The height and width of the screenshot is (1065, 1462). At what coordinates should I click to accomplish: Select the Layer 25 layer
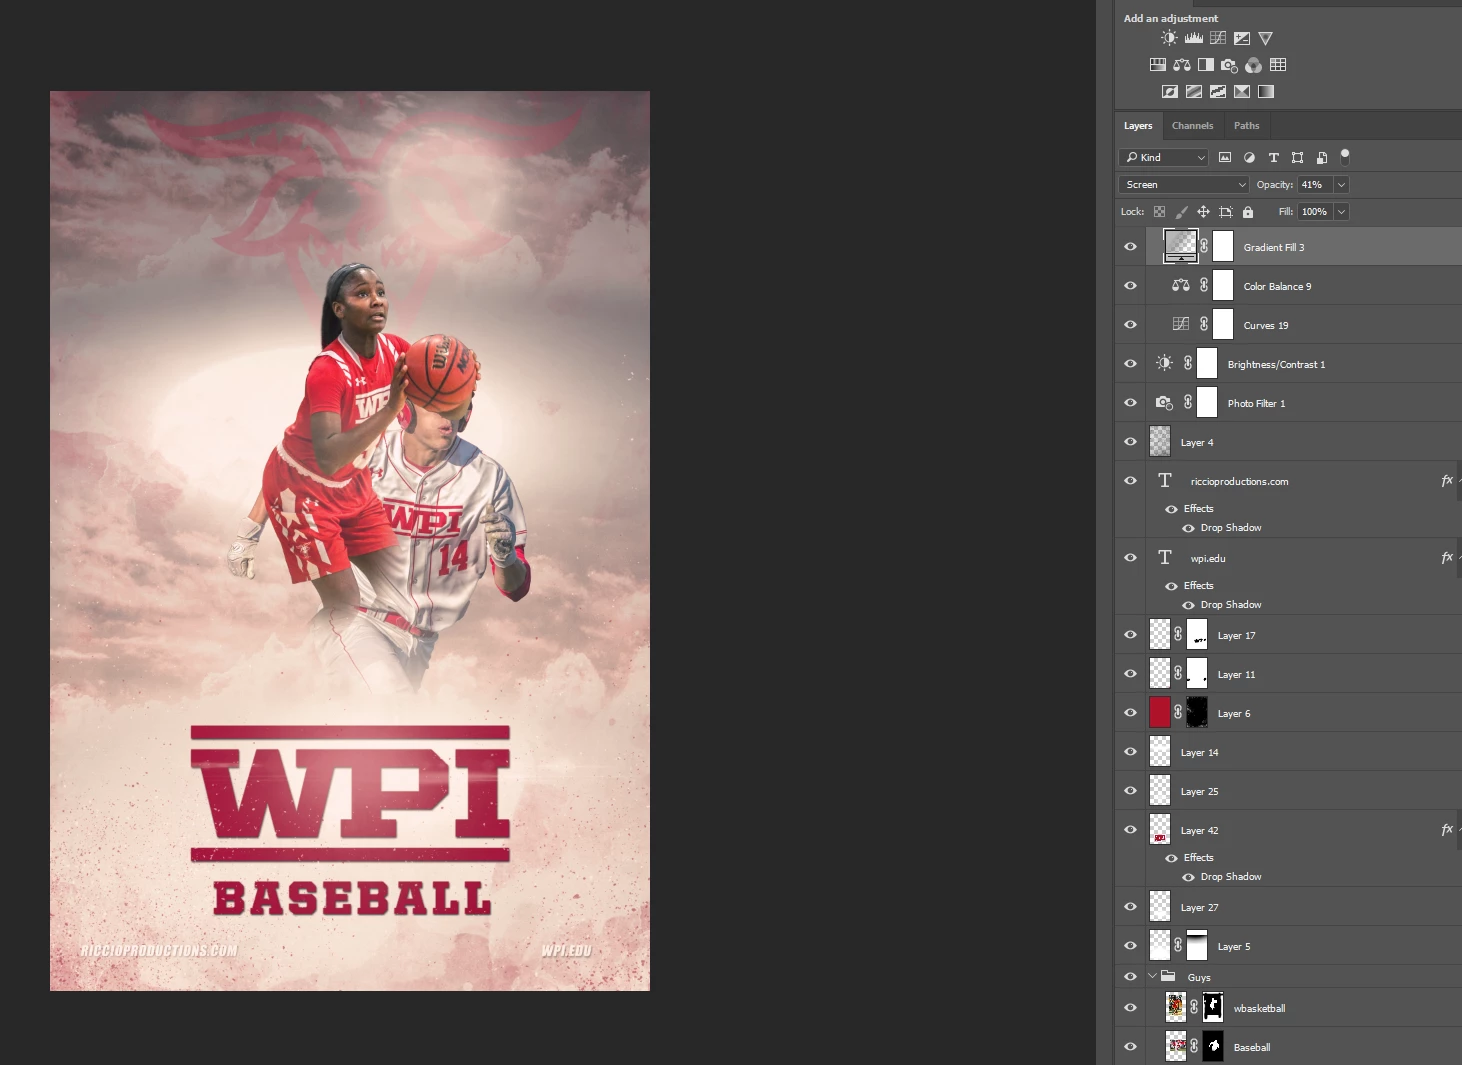[1303, 791]
